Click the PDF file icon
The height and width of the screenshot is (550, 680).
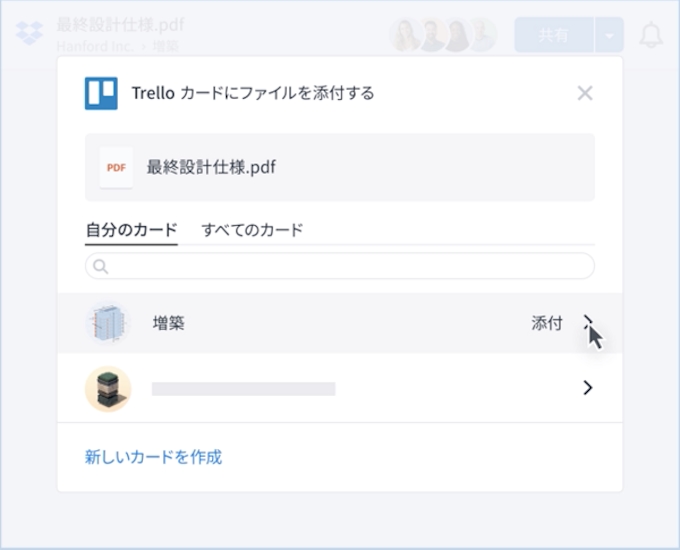coord(116,167)
